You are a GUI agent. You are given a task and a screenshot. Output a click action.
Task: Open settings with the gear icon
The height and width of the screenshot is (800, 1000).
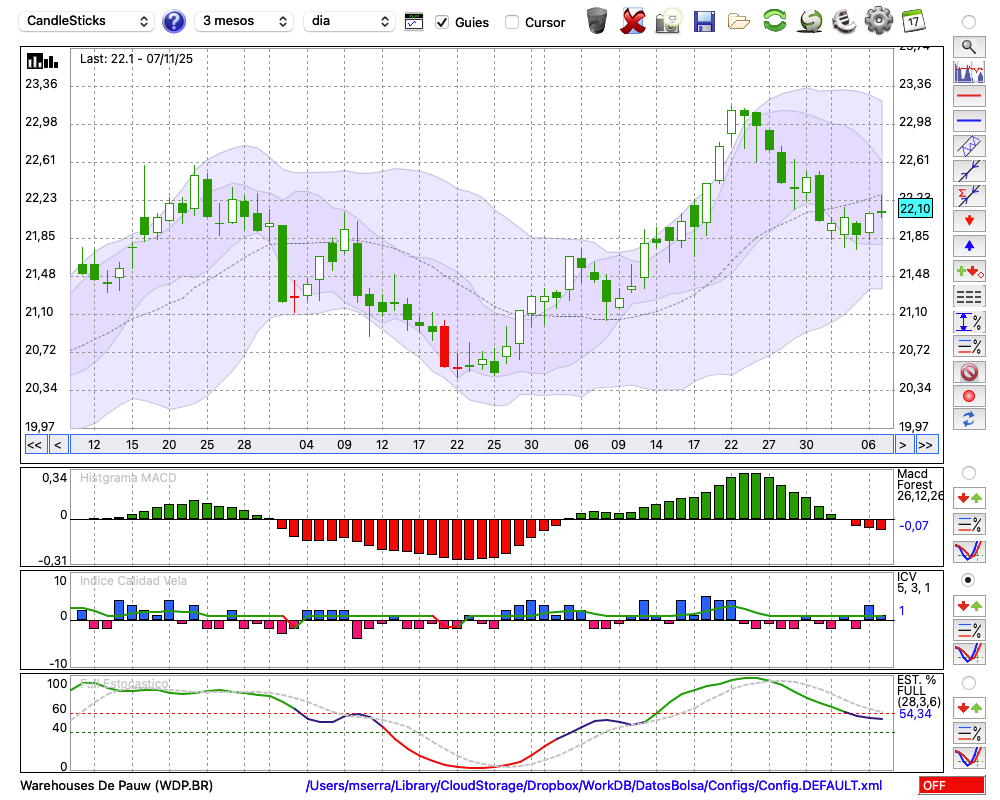click(x=878, y=21)
